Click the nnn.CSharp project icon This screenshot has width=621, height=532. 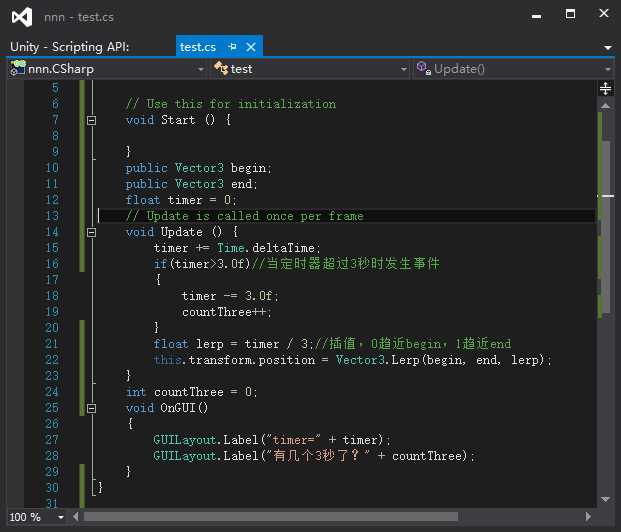[x=18, y=68]
